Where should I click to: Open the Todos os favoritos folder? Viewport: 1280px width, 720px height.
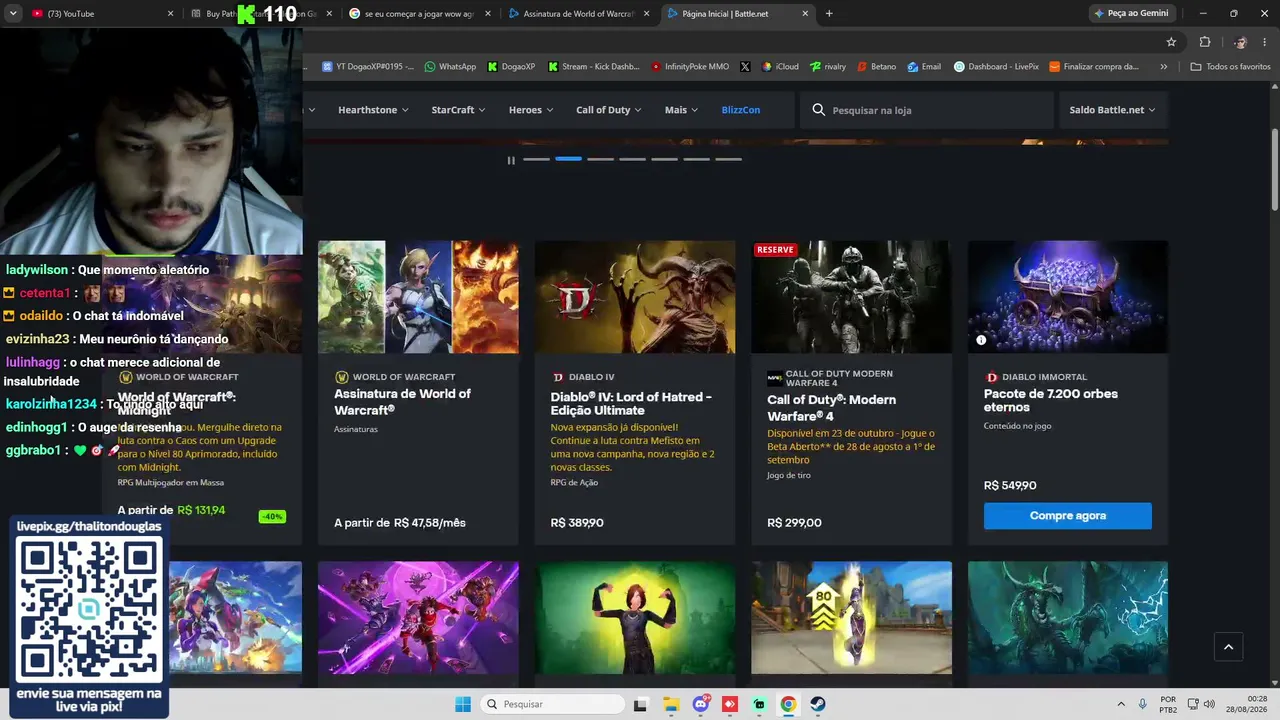(1230, 67)
